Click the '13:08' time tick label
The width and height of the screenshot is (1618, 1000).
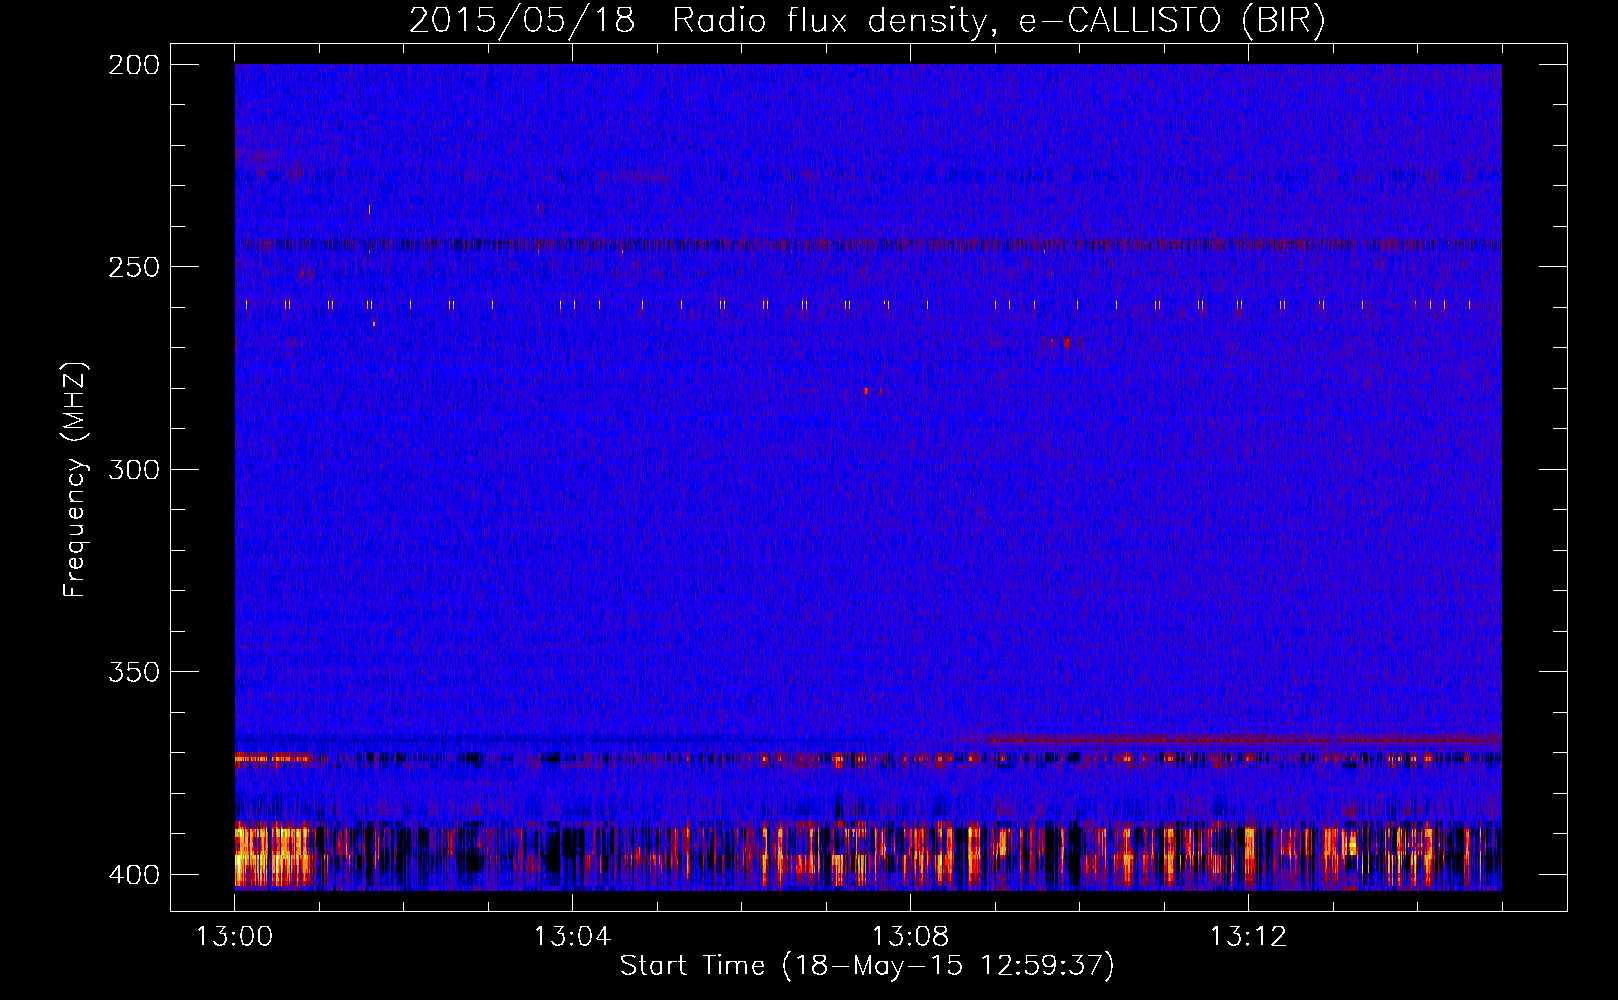[910, 937]
